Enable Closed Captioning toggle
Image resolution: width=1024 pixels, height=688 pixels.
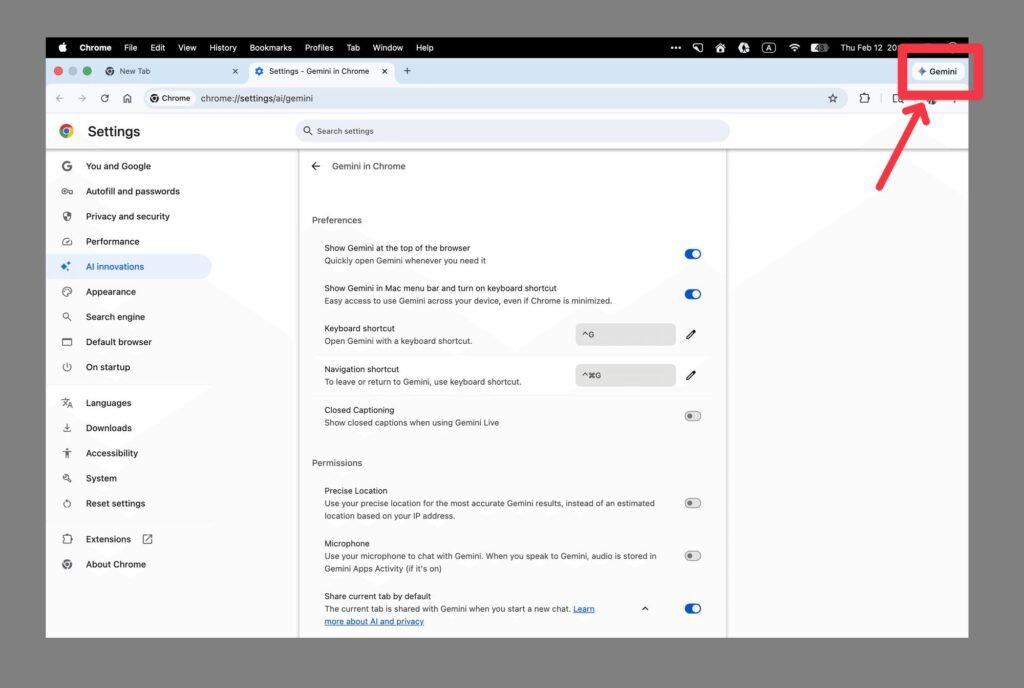692,416
